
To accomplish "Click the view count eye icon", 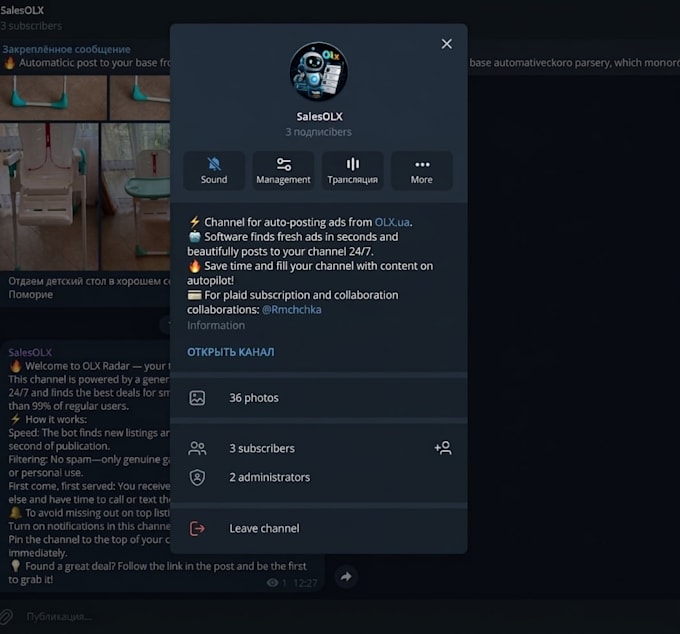I will (272, 582).
